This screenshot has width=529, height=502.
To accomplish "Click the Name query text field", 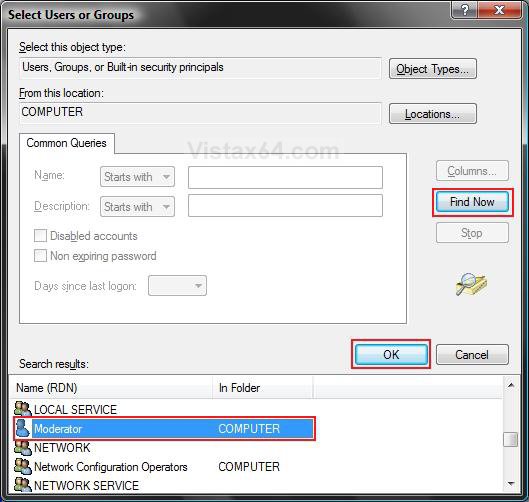I will [285, 177].
